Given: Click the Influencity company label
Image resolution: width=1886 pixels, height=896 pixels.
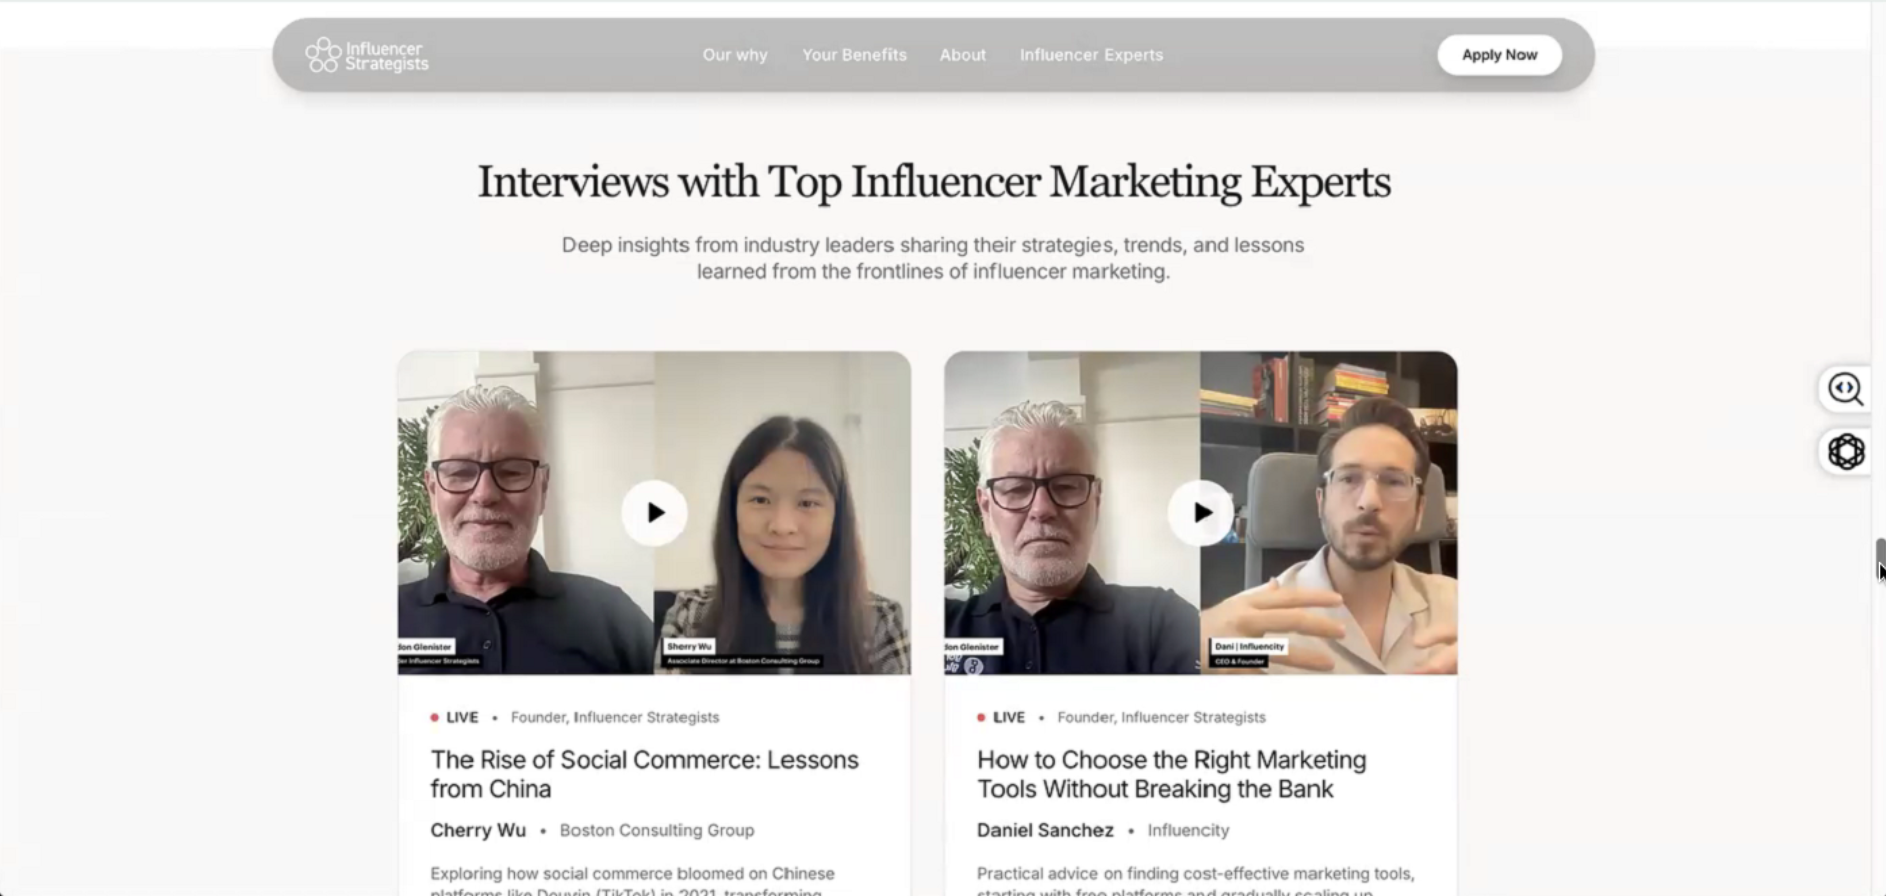Looking at the screenshot, I should pyautogui.click(x=1188, y=830).
